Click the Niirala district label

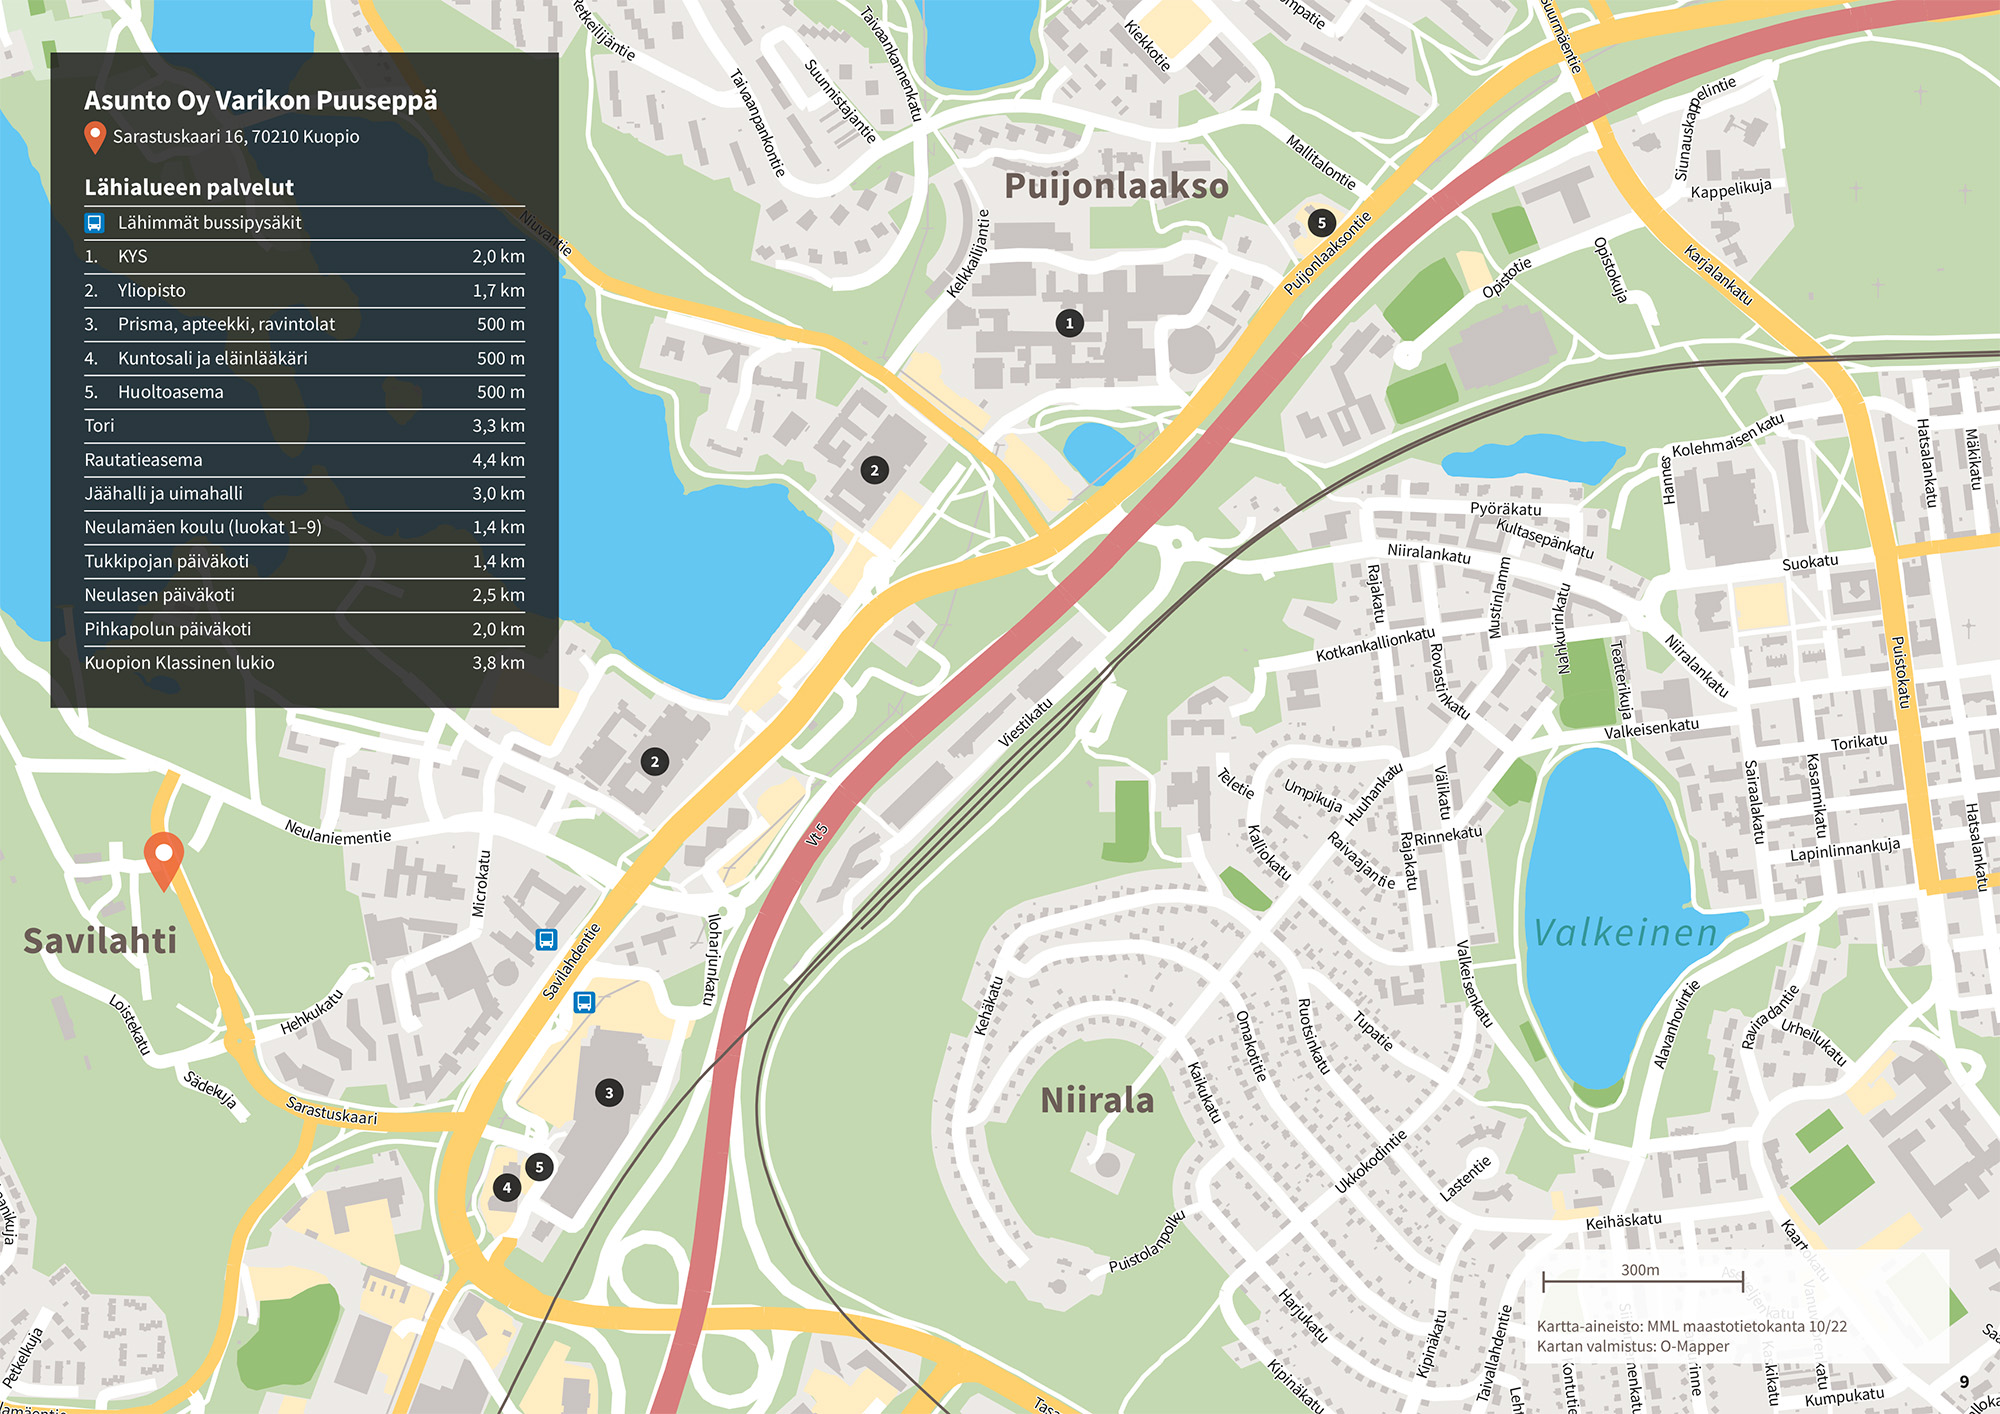point(1097,1100)
